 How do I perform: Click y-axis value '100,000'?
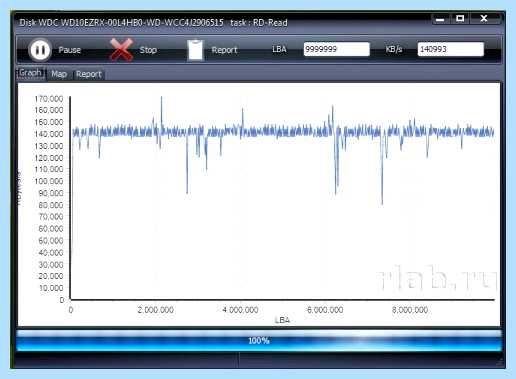[x=49, y=181]
